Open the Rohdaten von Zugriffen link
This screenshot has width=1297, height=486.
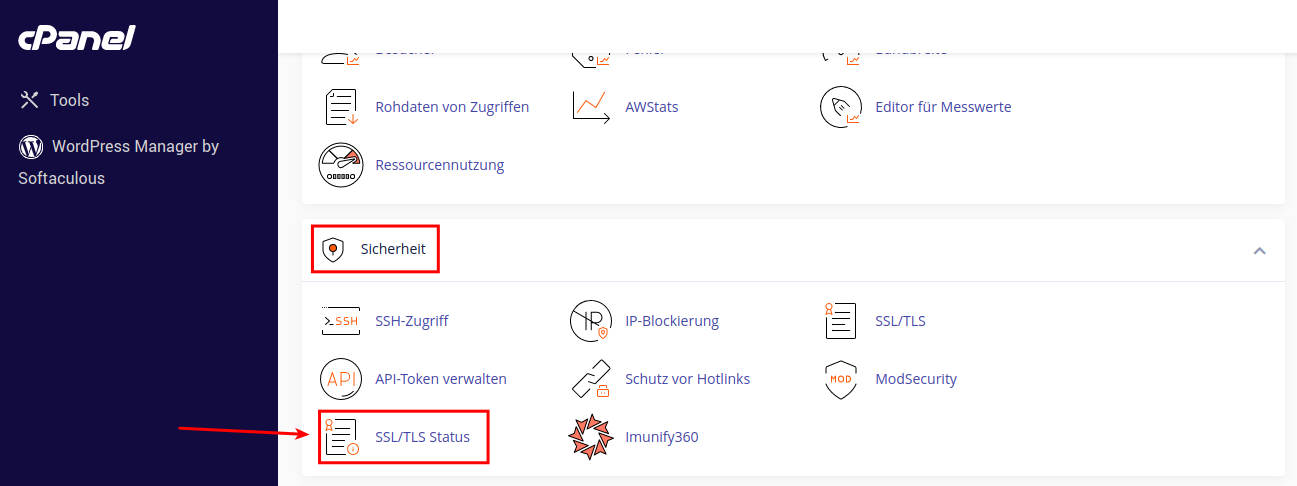(x=452, y=106)
